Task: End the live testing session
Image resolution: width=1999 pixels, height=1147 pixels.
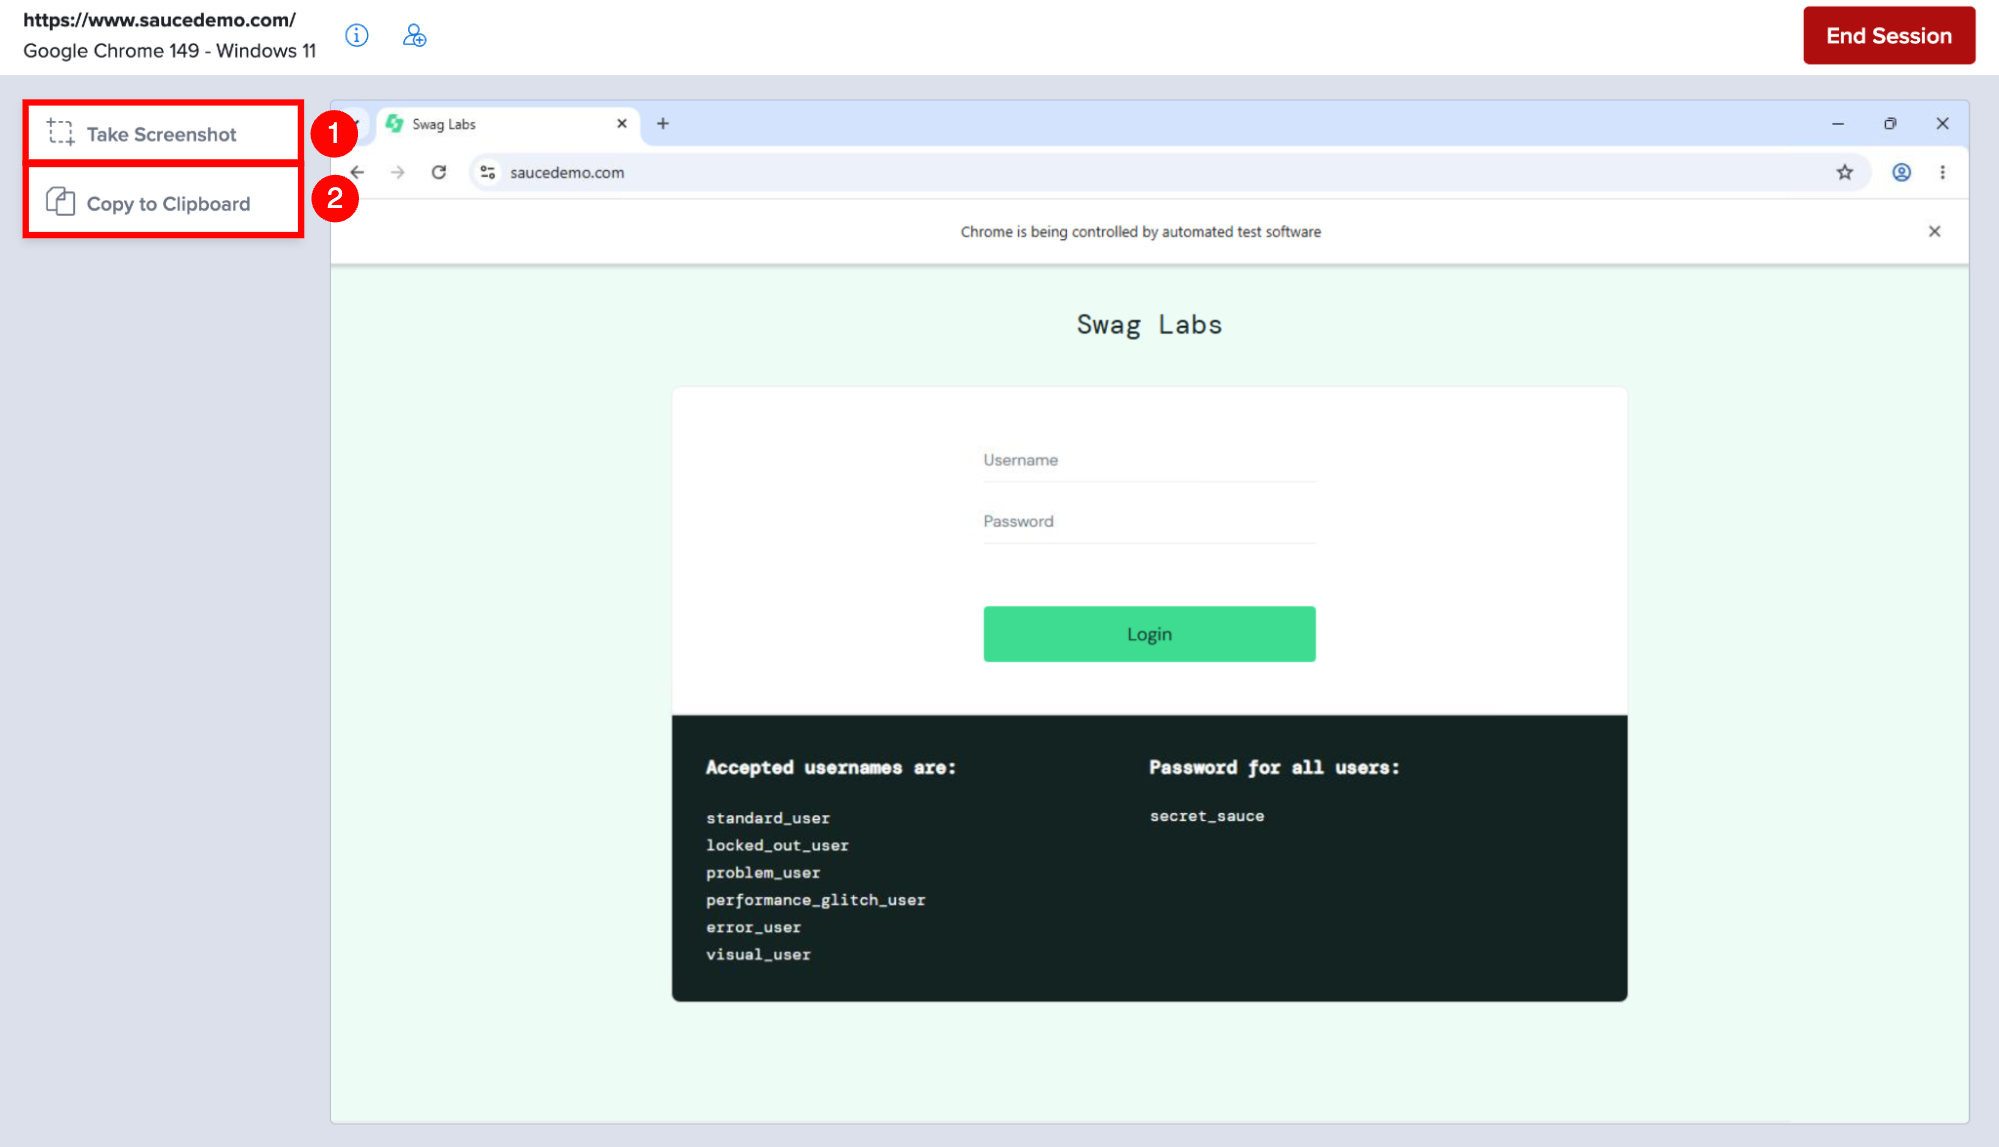Action: pyautogui.click(x=1889, y=36)
